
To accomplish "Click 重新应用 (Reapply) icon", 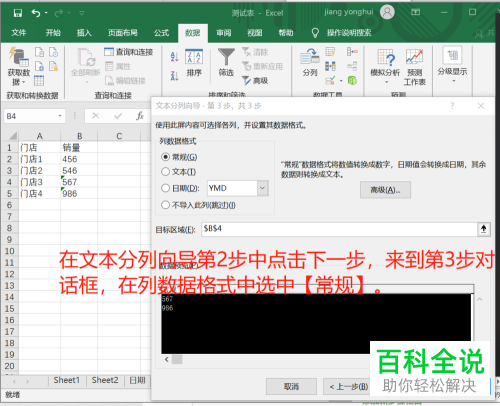I will point(246,66).
